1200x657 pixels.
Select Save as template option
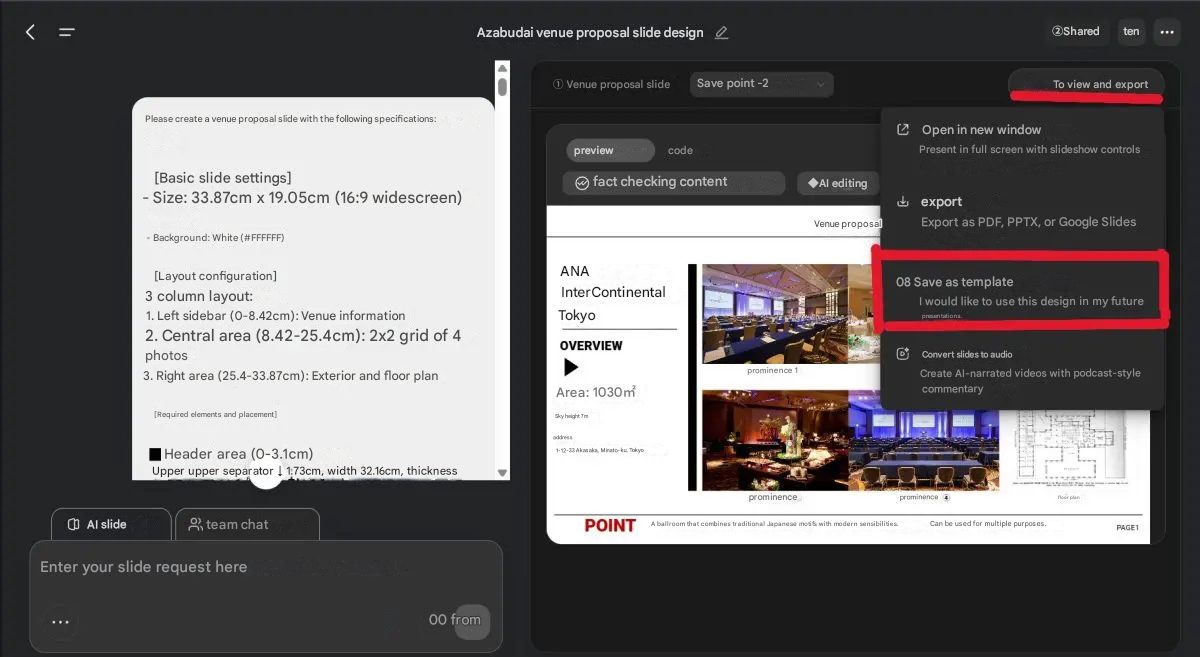pos(1020,290)
